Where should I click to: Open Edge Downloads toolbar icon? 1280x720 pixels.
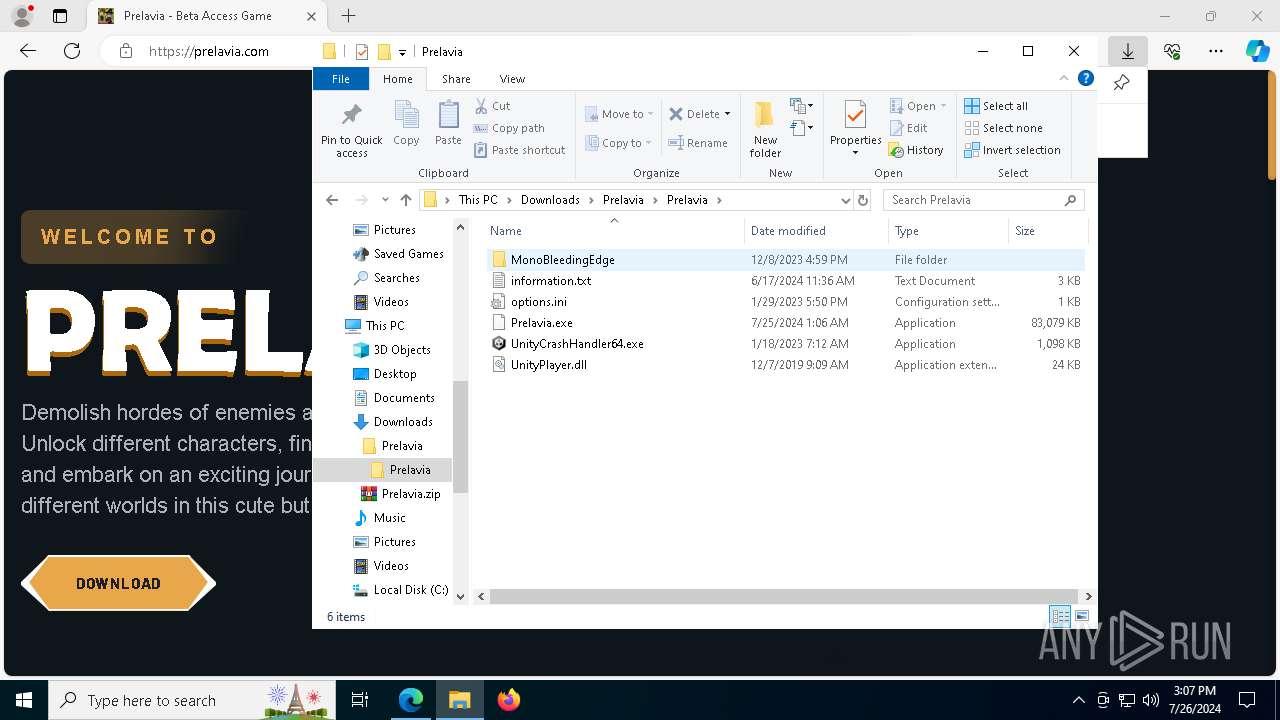coord(1127,51)
